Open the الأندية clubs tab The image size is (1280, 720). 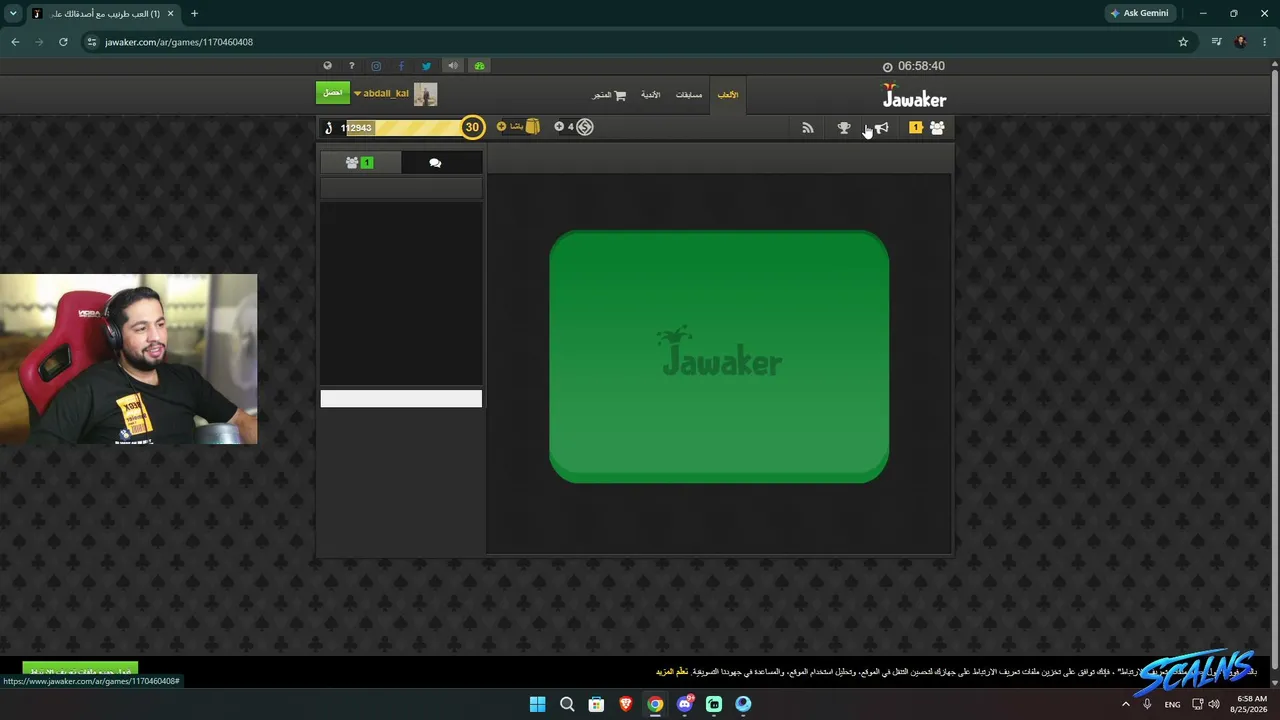pyautogui.click(x=650, y=95)
